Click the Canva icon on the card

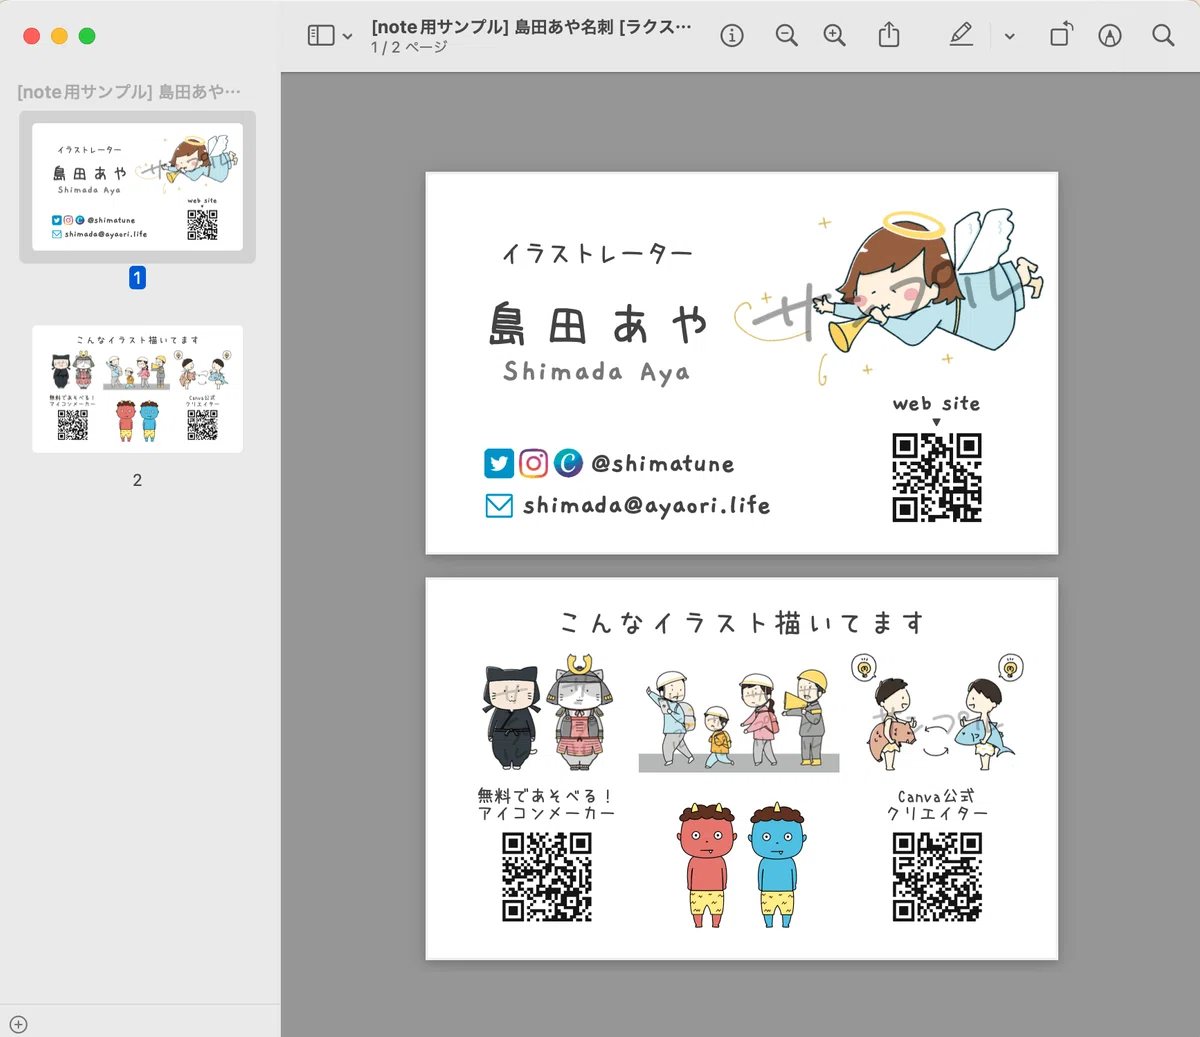568,463
